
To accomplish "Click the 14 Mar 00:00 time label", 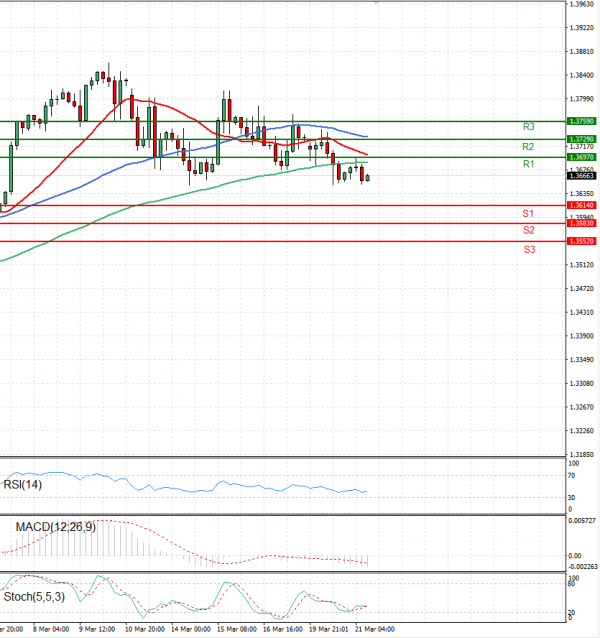I will (191, 629).
